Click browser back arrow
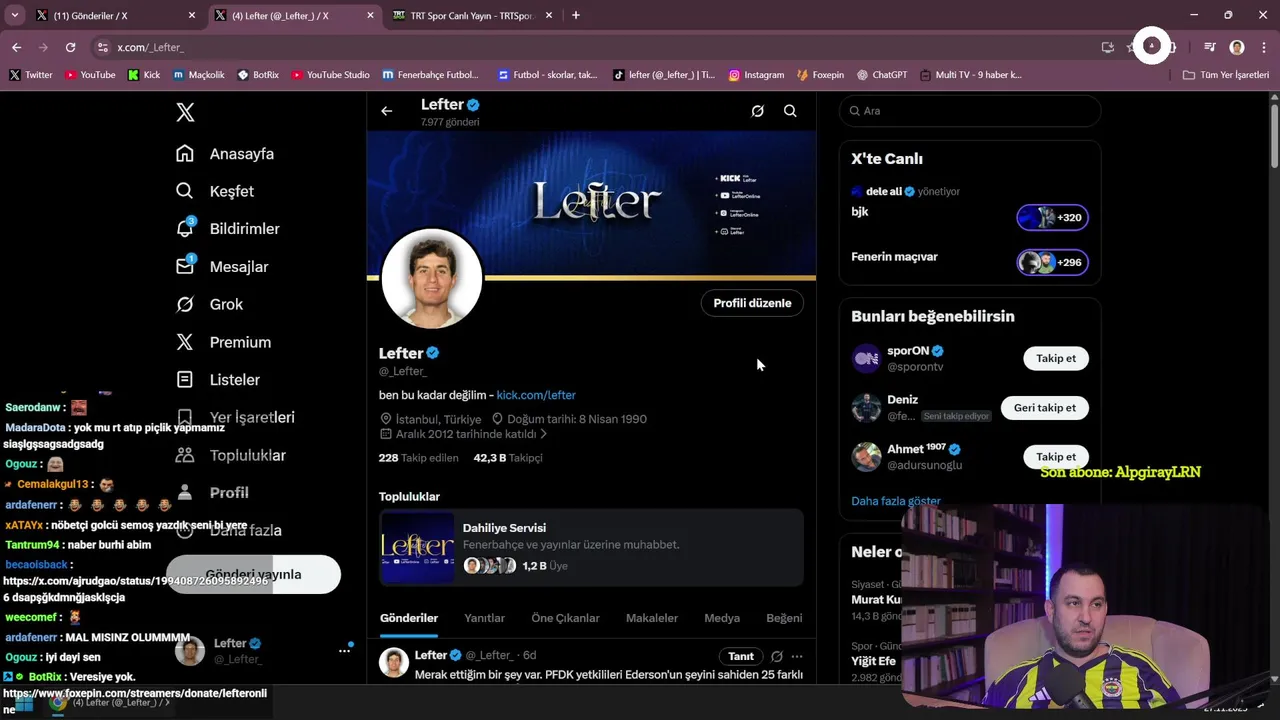Screen dimensions: 1280x720 click(17, 47)
